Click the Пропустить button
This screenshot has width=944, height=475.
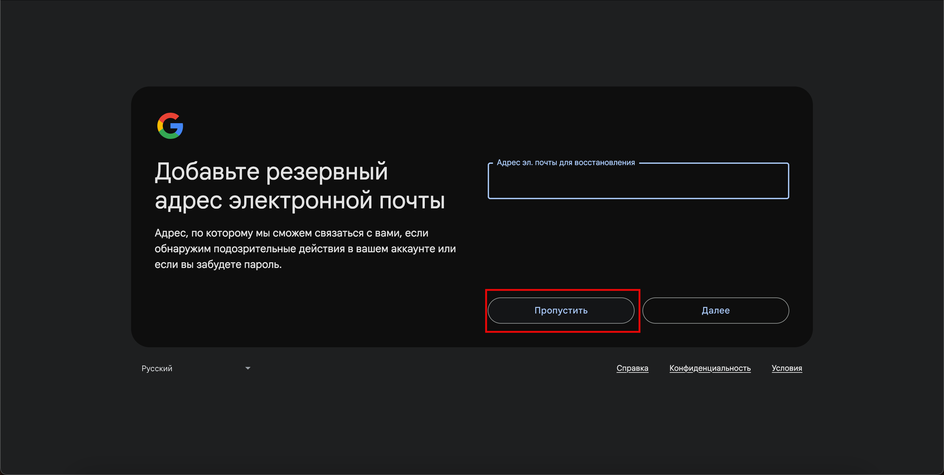click(561, 311)
